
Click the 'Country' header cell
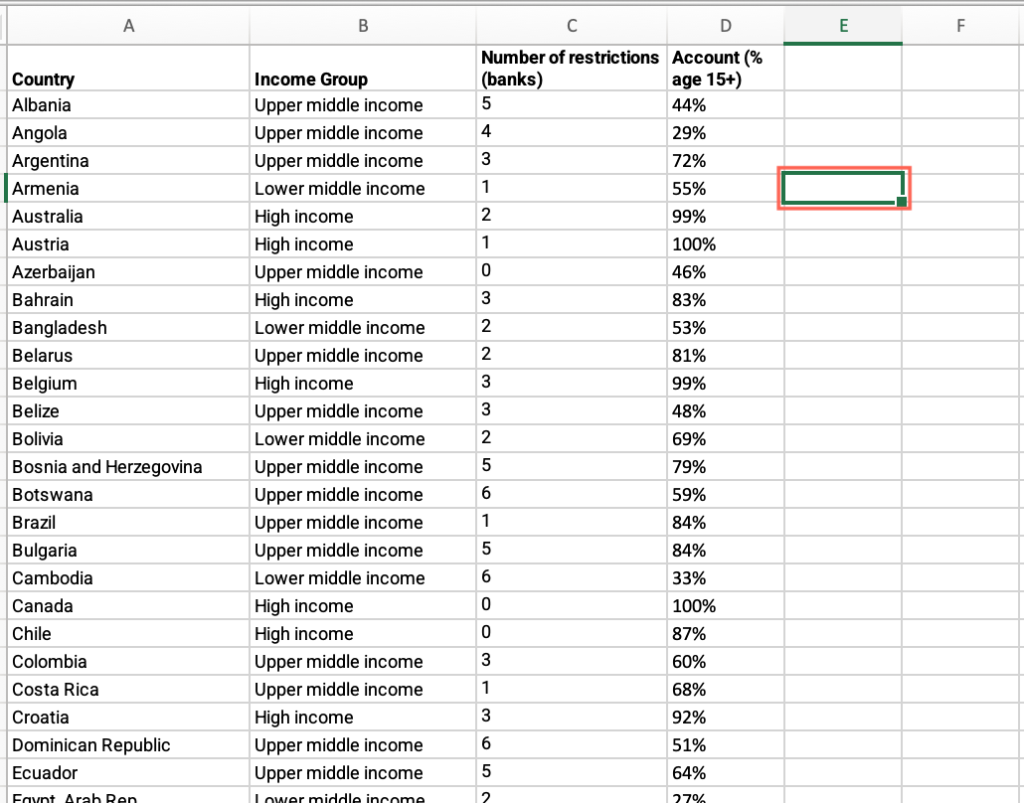[128, 68]
